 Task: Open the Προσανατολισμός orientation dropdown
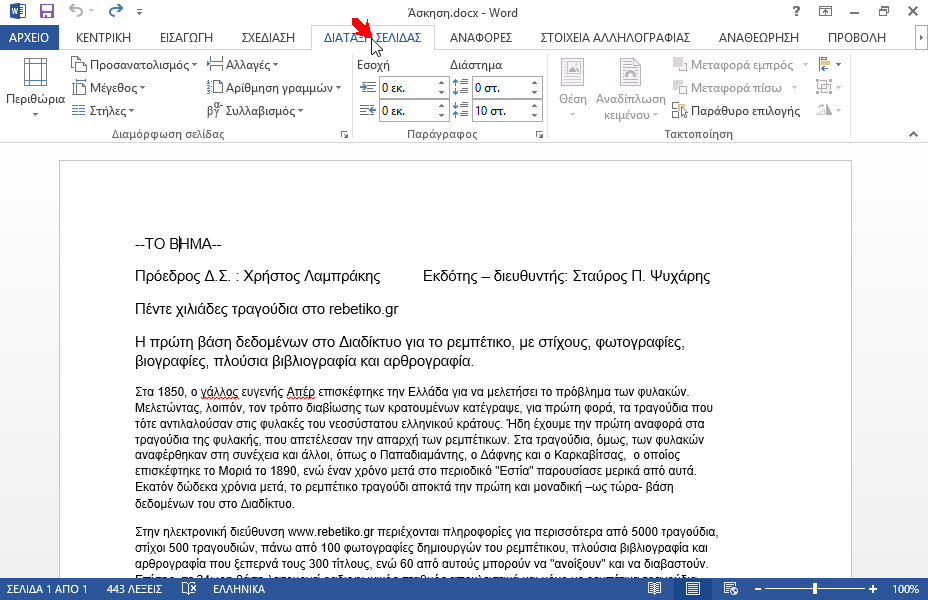pyautogui.click(x=134, y=64)
